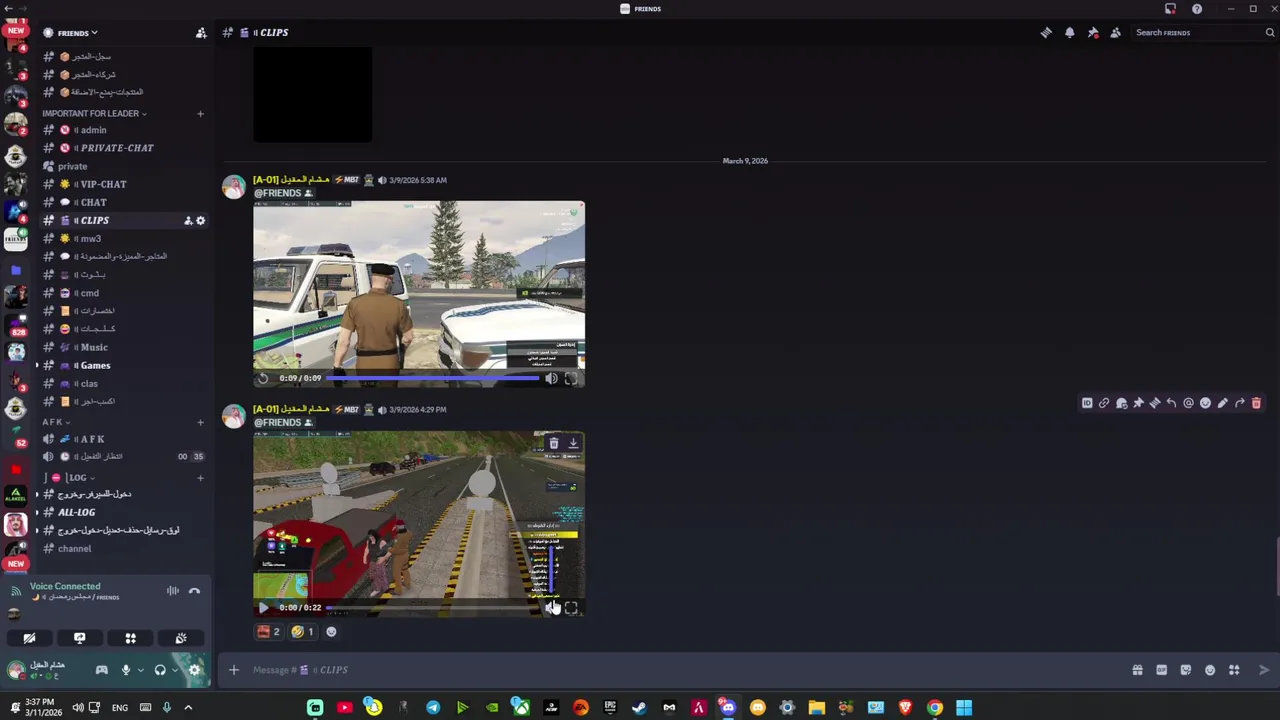Image resolution: width=1280 pixels, height=720 pixels.
Task: Pin the message via hover toolbar
Action: point(1138,403)
